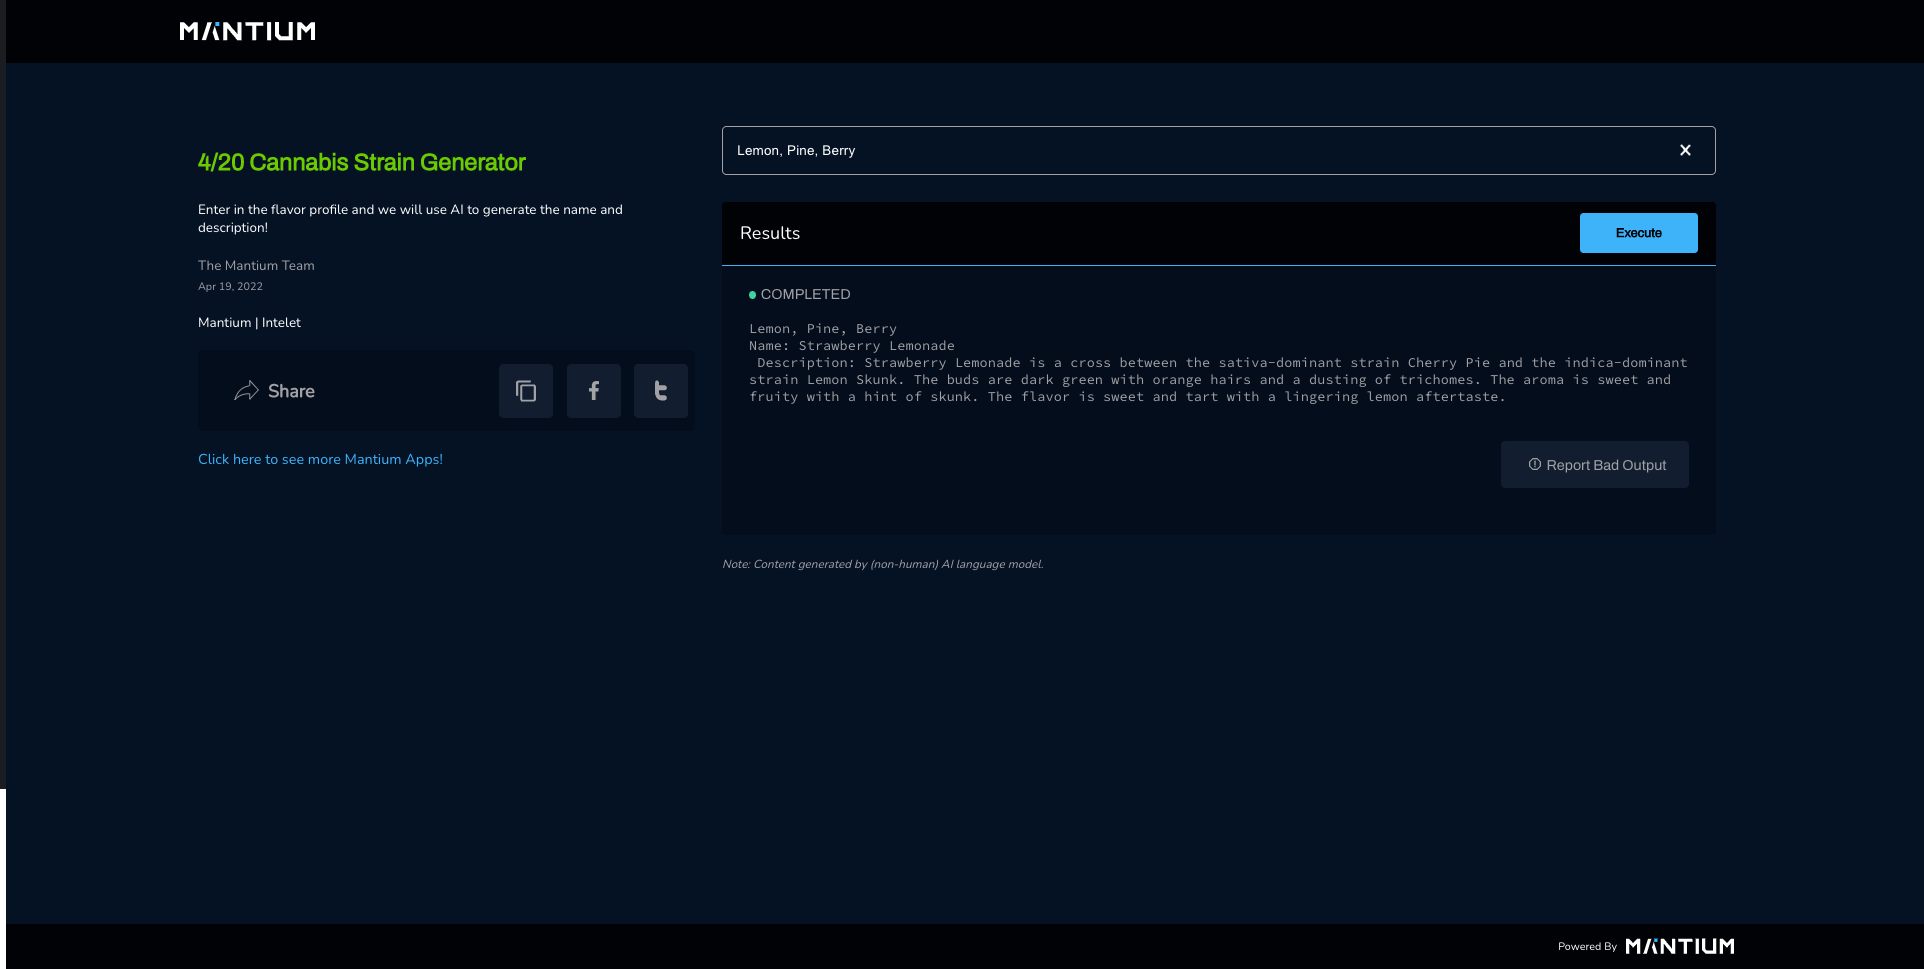The image size is (1924, 969).
Task: Click the 'Description: Strawberry Lemonade is a cross' text
Action: 1218,379
